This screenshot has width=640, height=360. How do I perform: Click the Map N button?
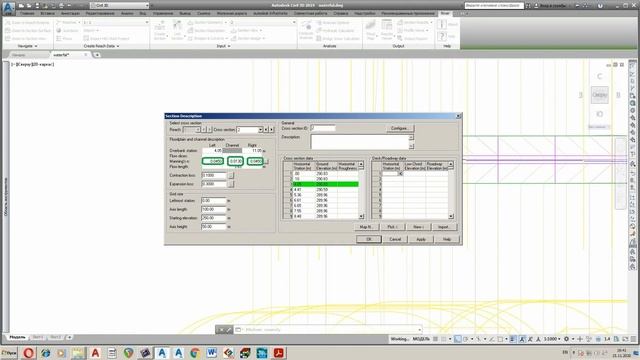pos(366,227)
